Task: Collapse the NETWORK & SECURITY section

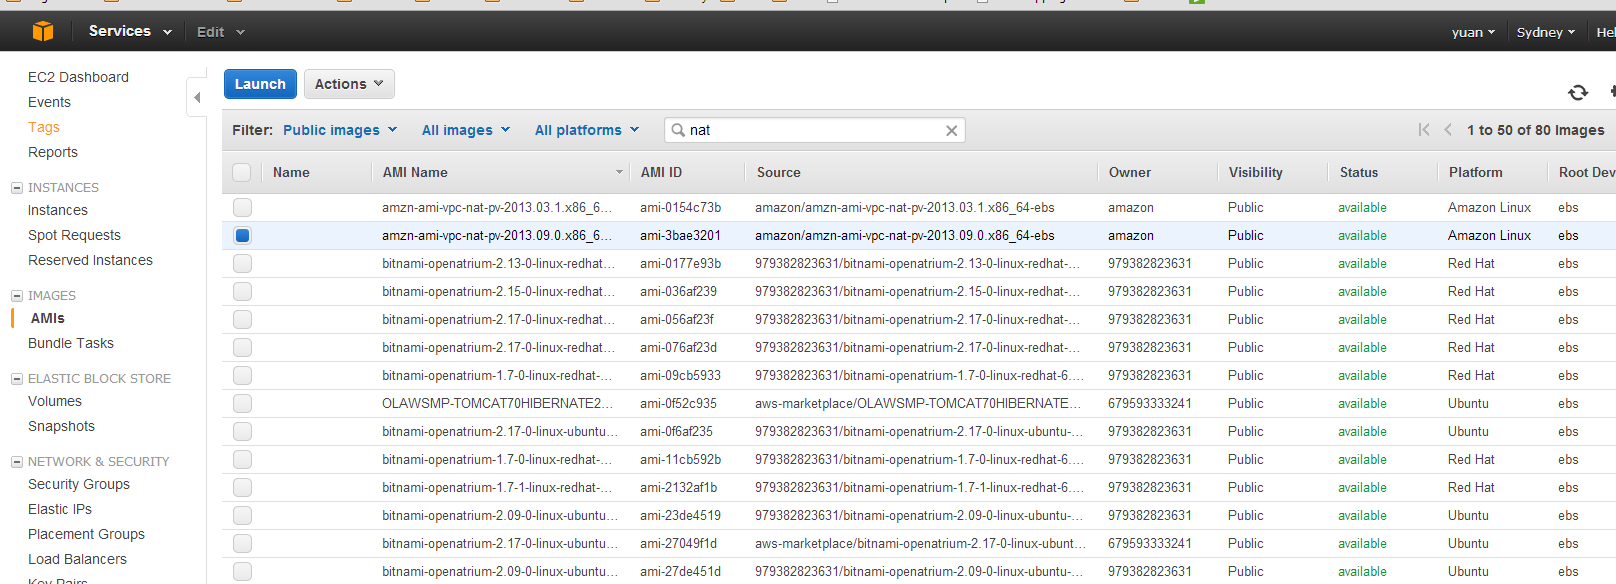Action: point(16,462)
